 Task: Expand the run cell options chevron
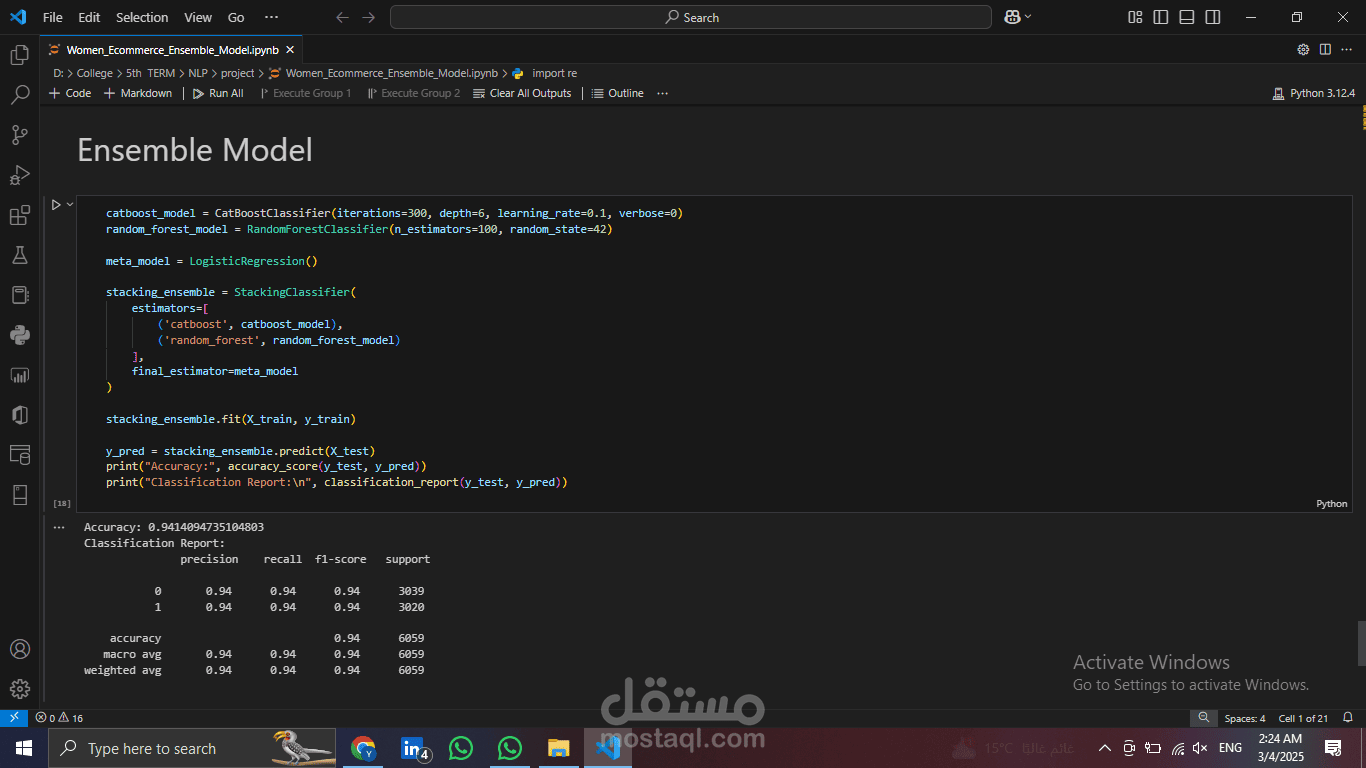[70, 204]
